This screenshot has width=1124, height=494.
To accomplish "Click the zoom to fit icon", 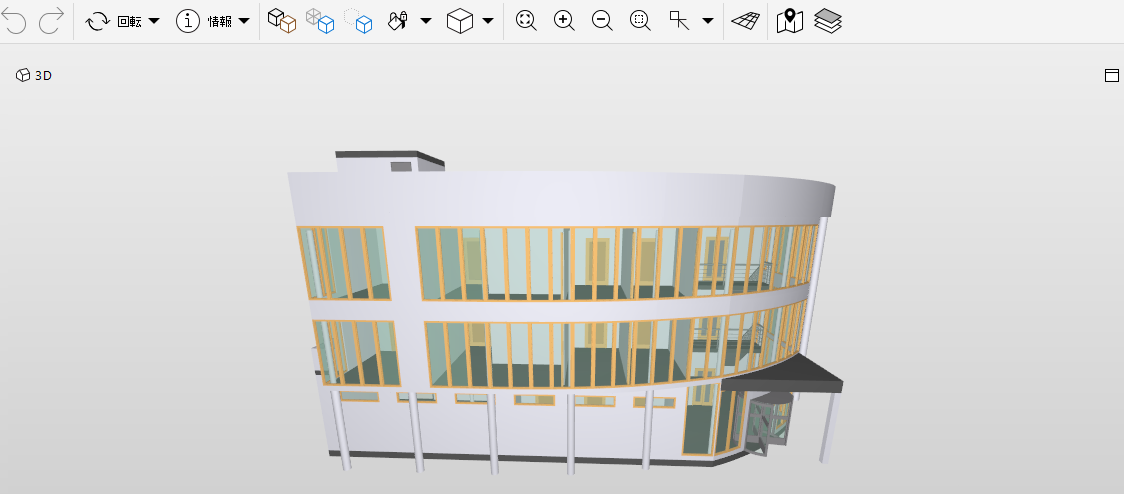I will [526, 21].
